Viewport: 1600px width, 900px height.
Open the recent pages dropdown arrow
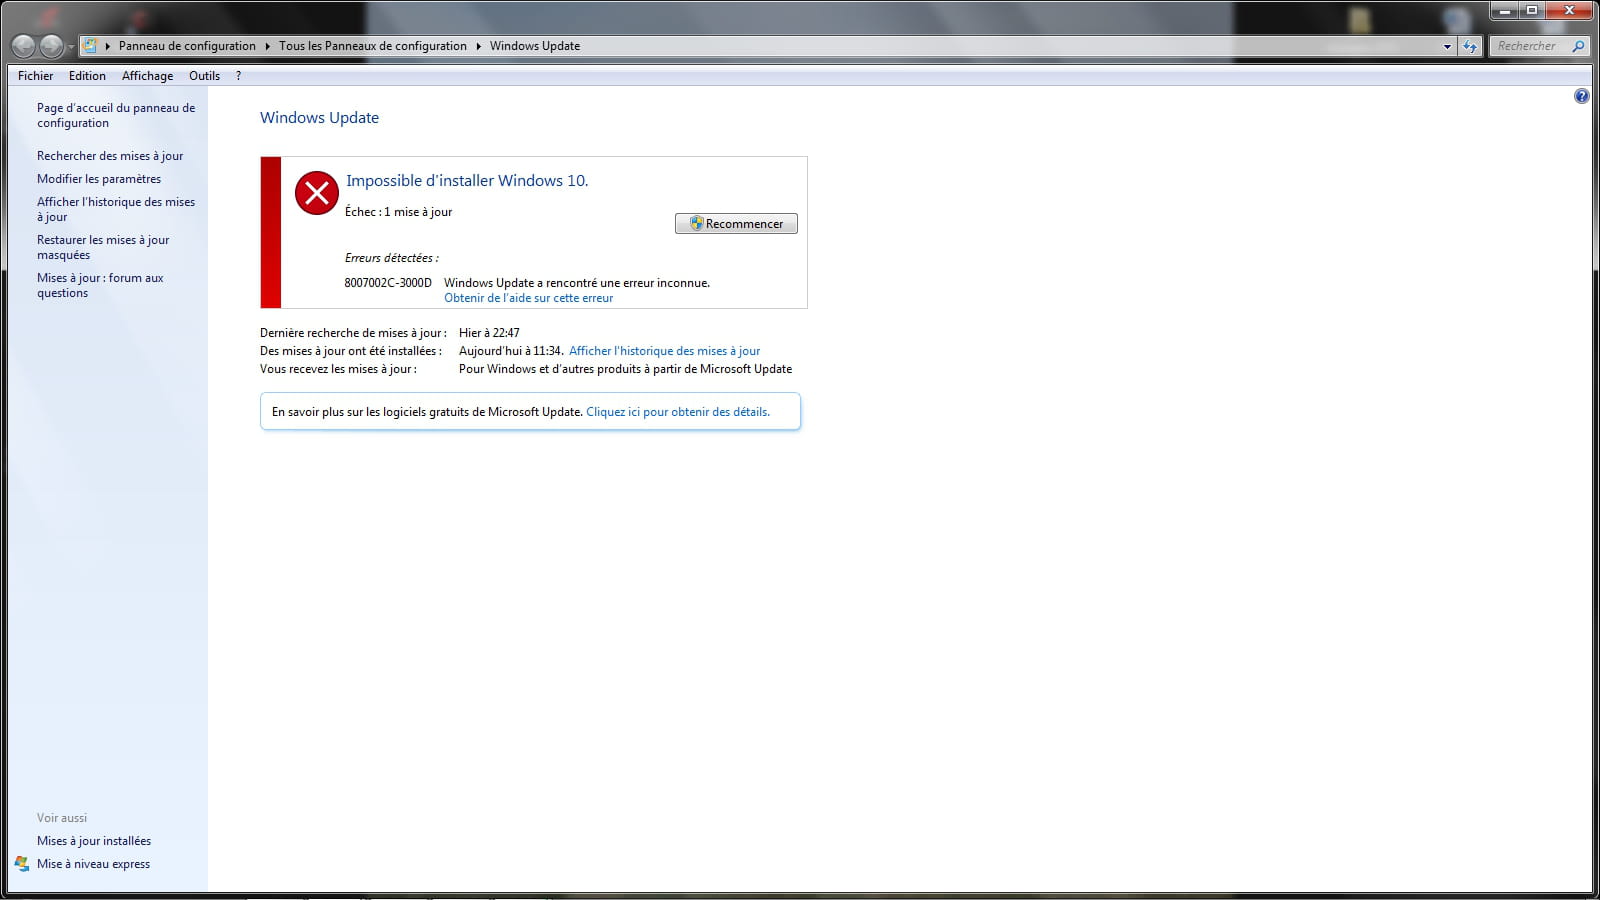[71, 47]
